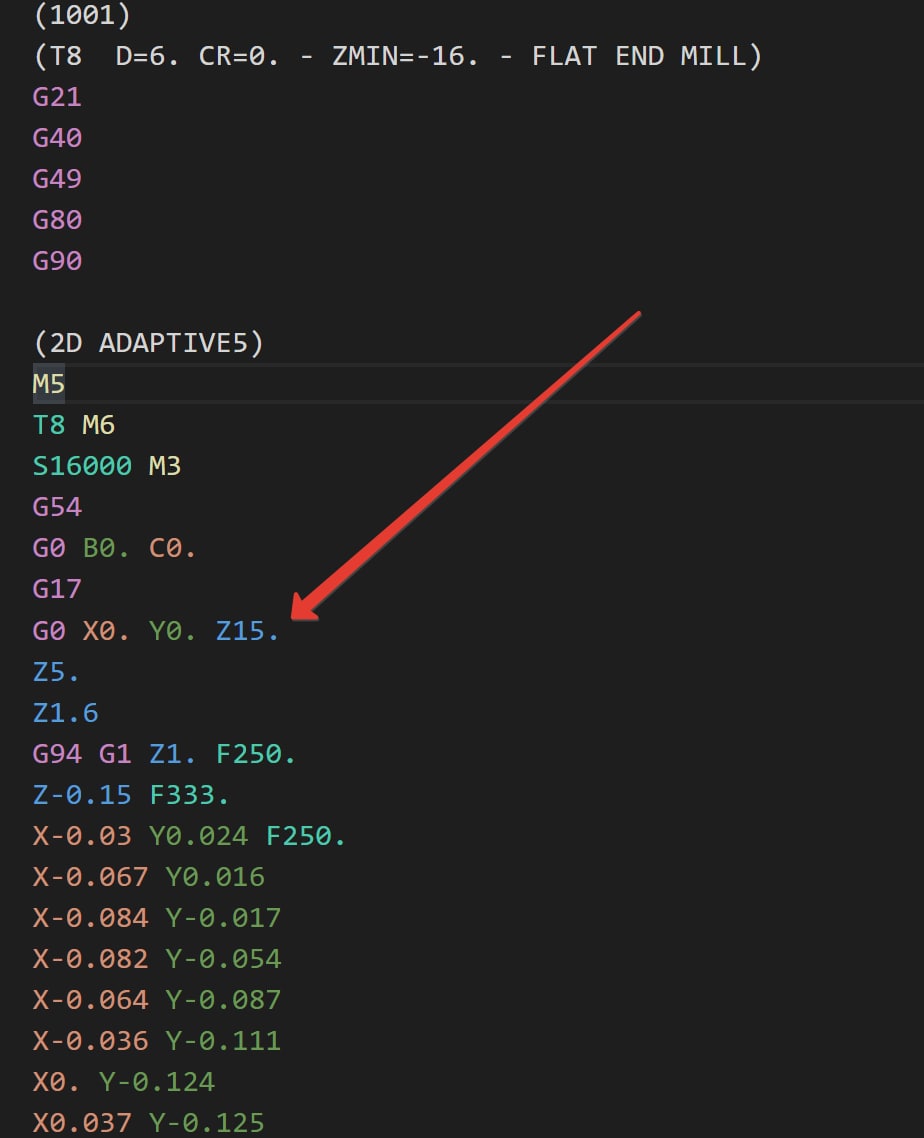Click the Z5. line
Screen dimensions: 924x1138
tap(56, 672)
